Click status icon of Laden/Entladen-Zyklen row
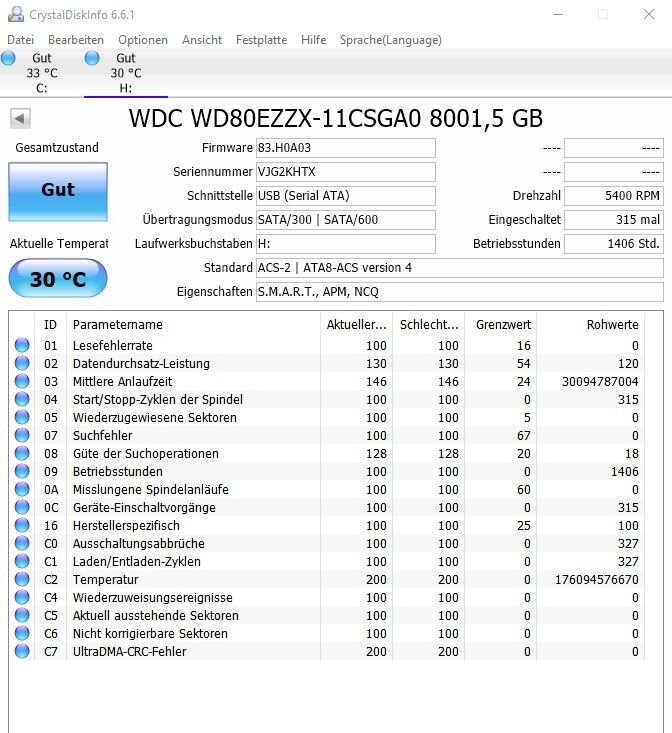Screen dimensions: 672x733 pyautogui.click(x=22, y=561)
